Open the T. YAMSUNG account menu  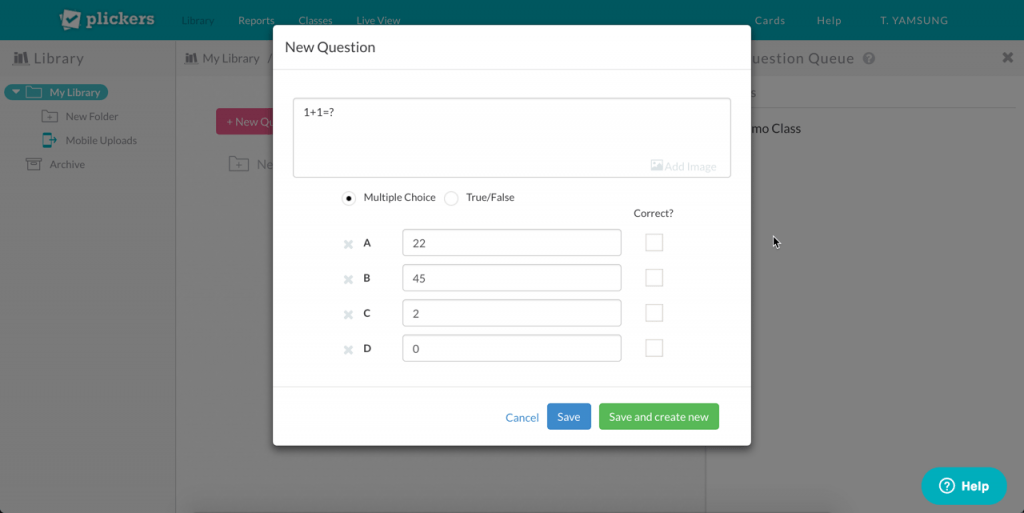[913, 21]
